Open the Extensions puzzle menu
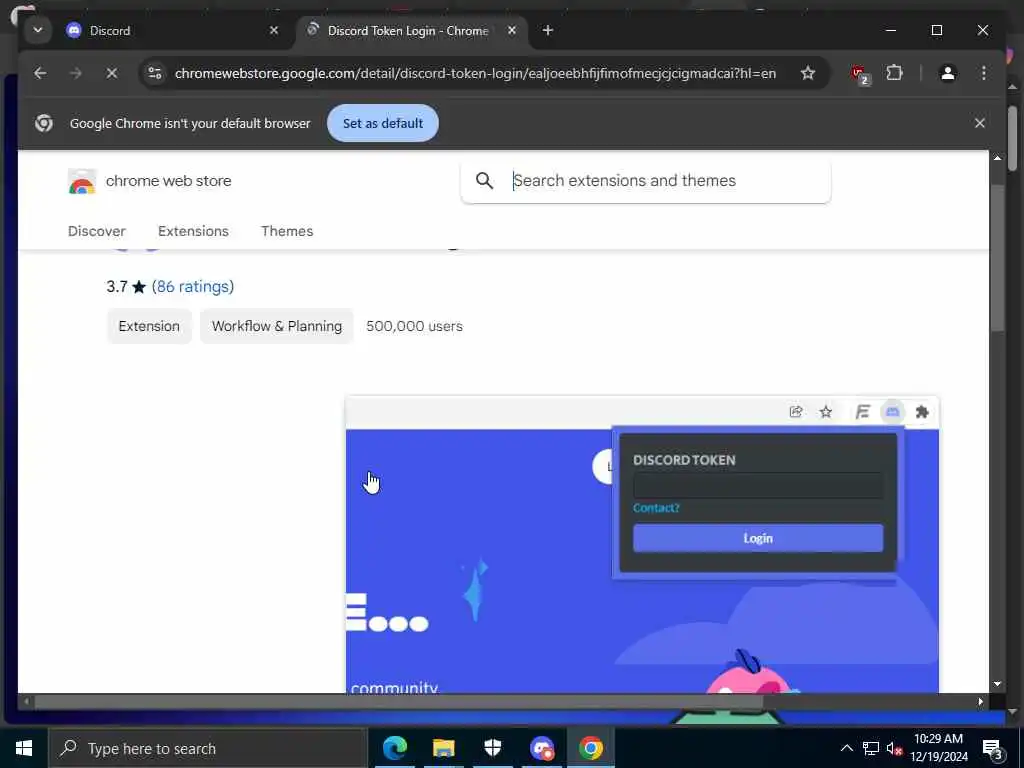This screenshot has height=768, width=1024. 894,73
